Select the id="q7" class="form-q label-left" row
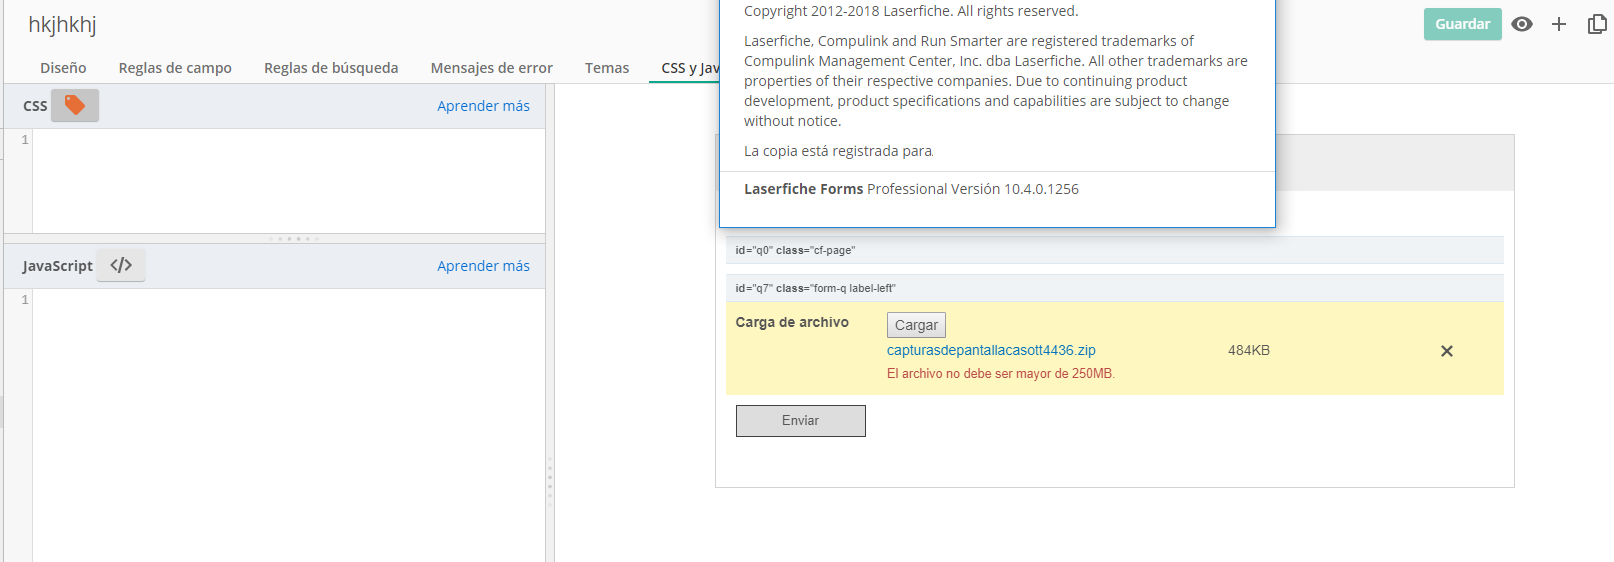This screenshot has height=562, width=1614. pos(1114,288)
